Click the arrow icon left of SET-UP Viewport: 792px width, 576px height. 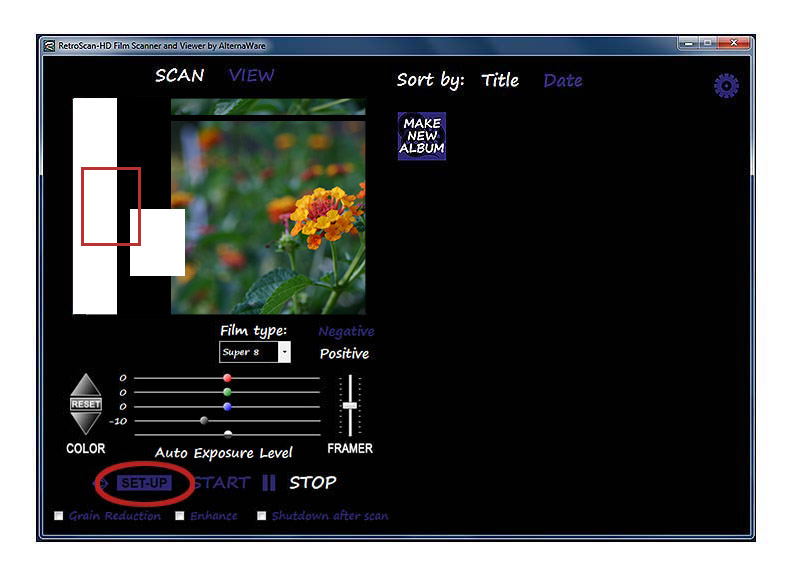100,483
